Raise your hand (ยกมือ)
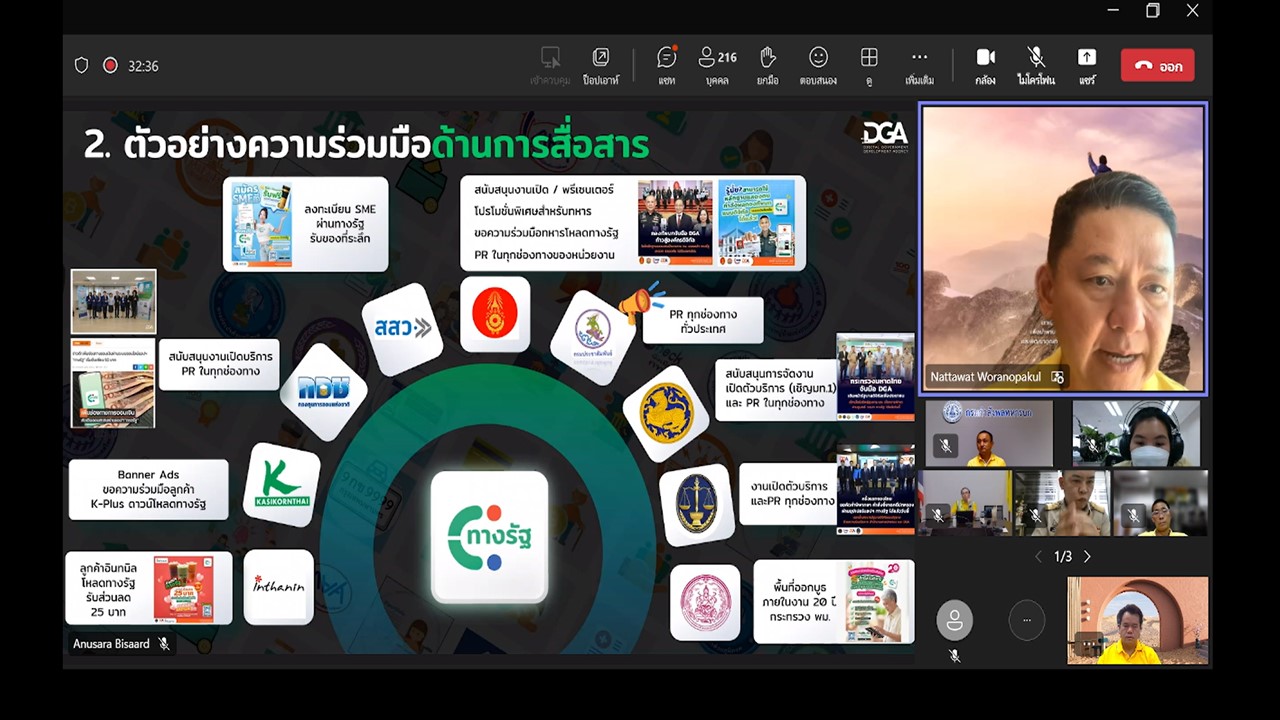This screenshot has width=1280, height=720. (767, 65)
